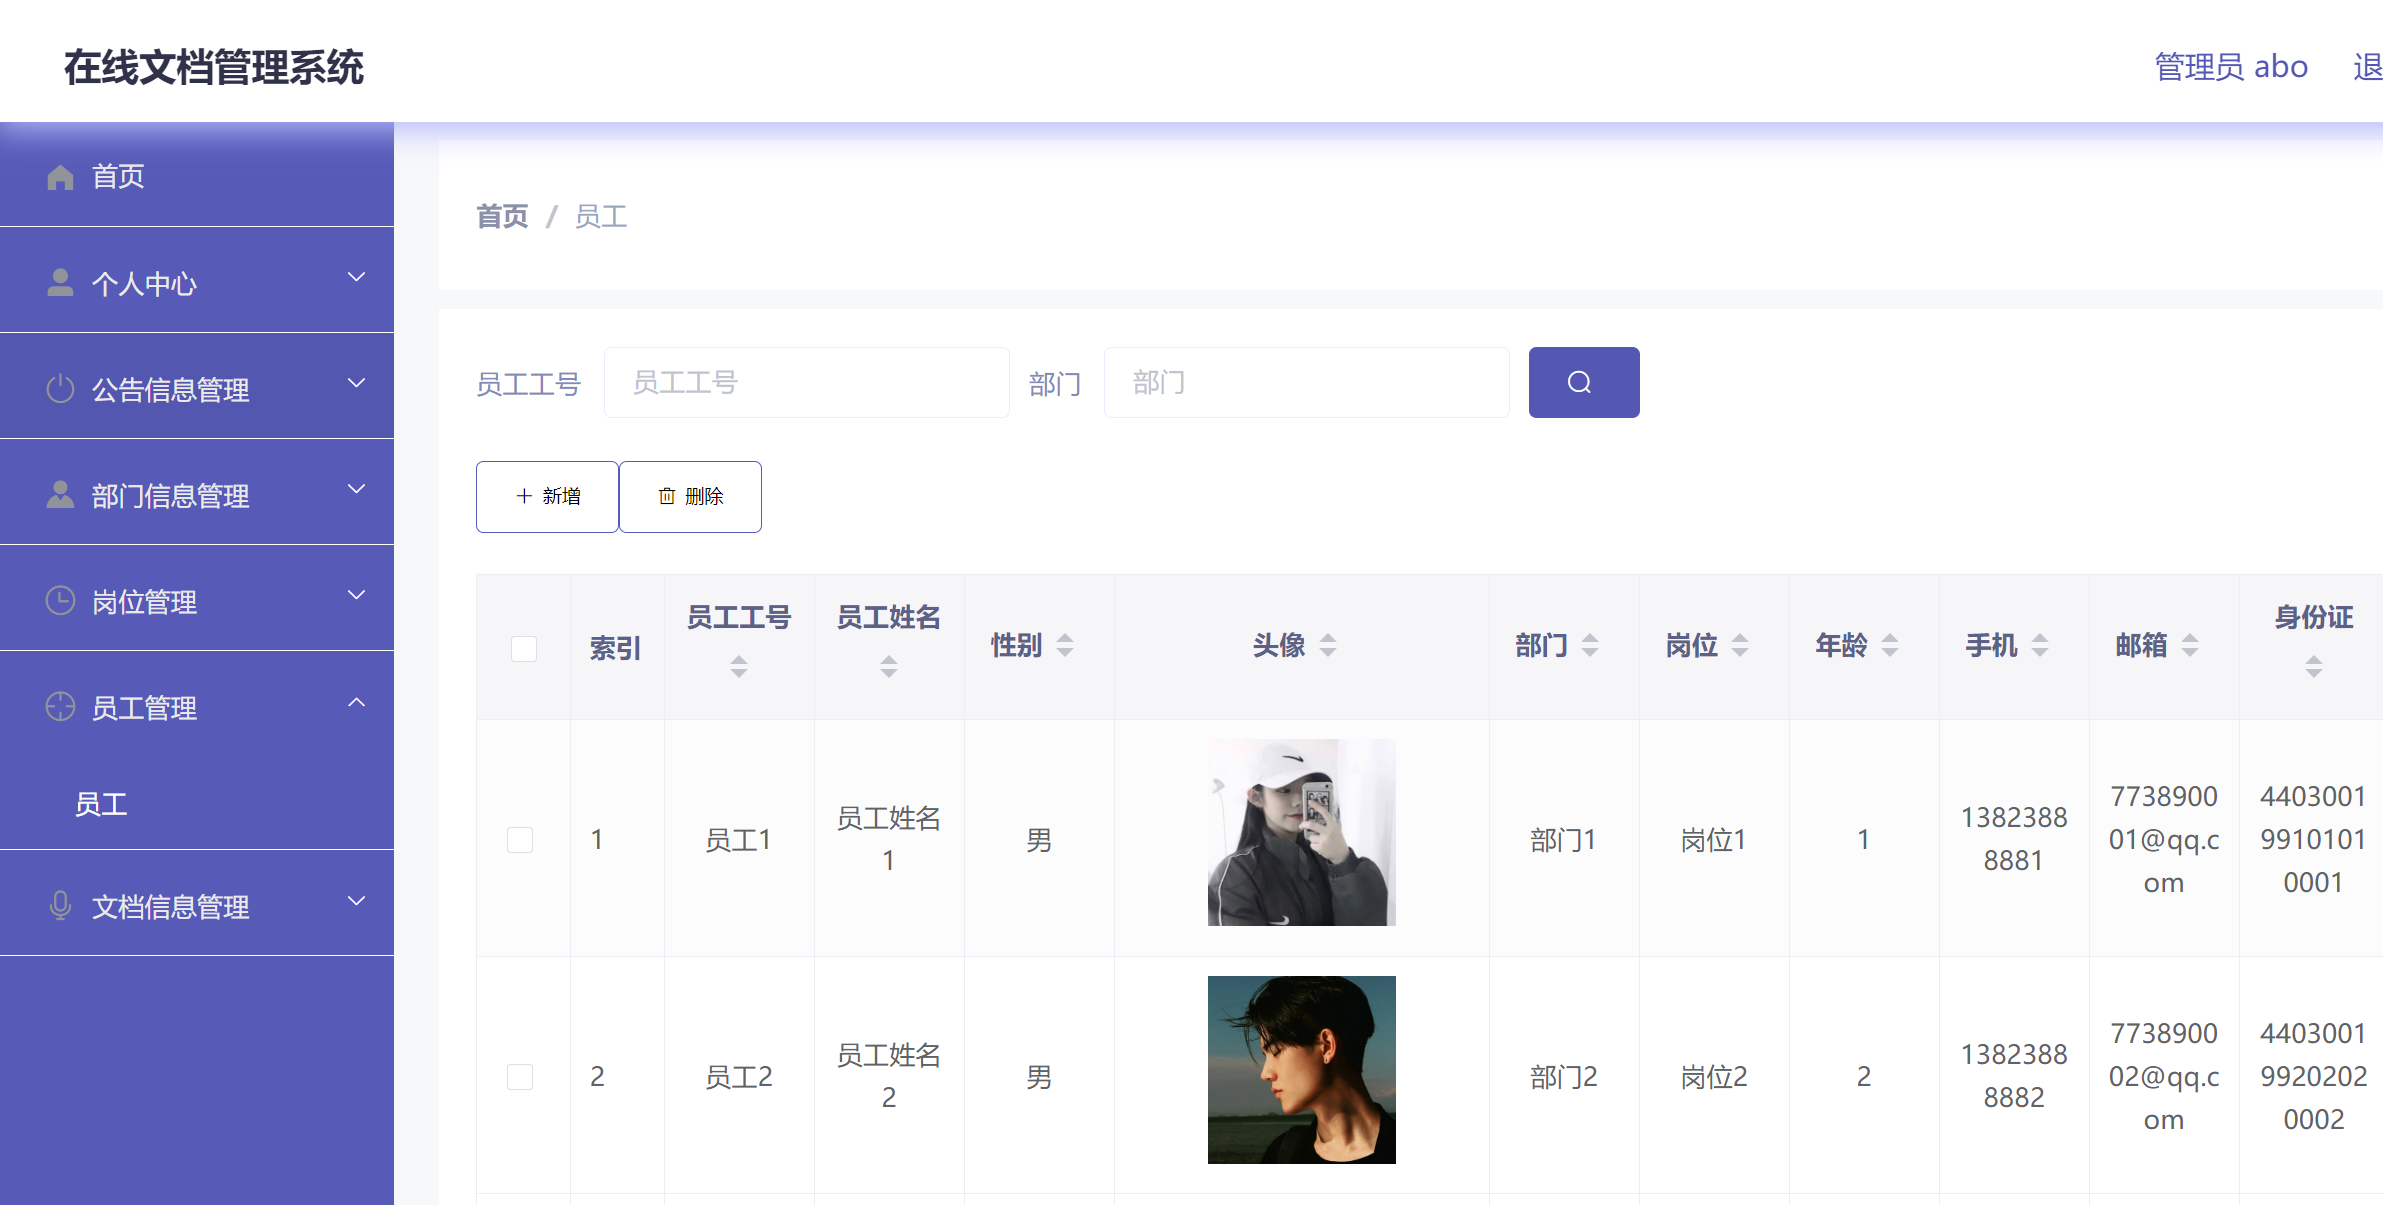Image resolution: width=2383 pixels, height=1205 pixels.
Task: Sort by 性别 column arrows
Action: [1065, 646]
